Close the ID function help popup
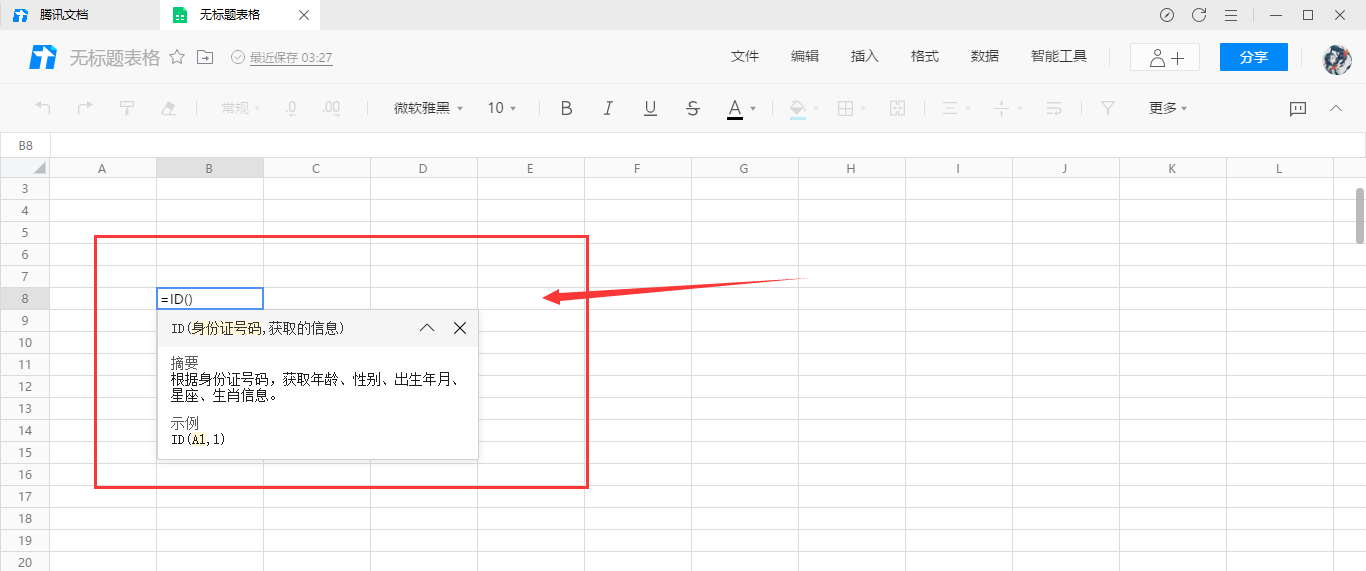1366x571 pixels. click(460, 328)
